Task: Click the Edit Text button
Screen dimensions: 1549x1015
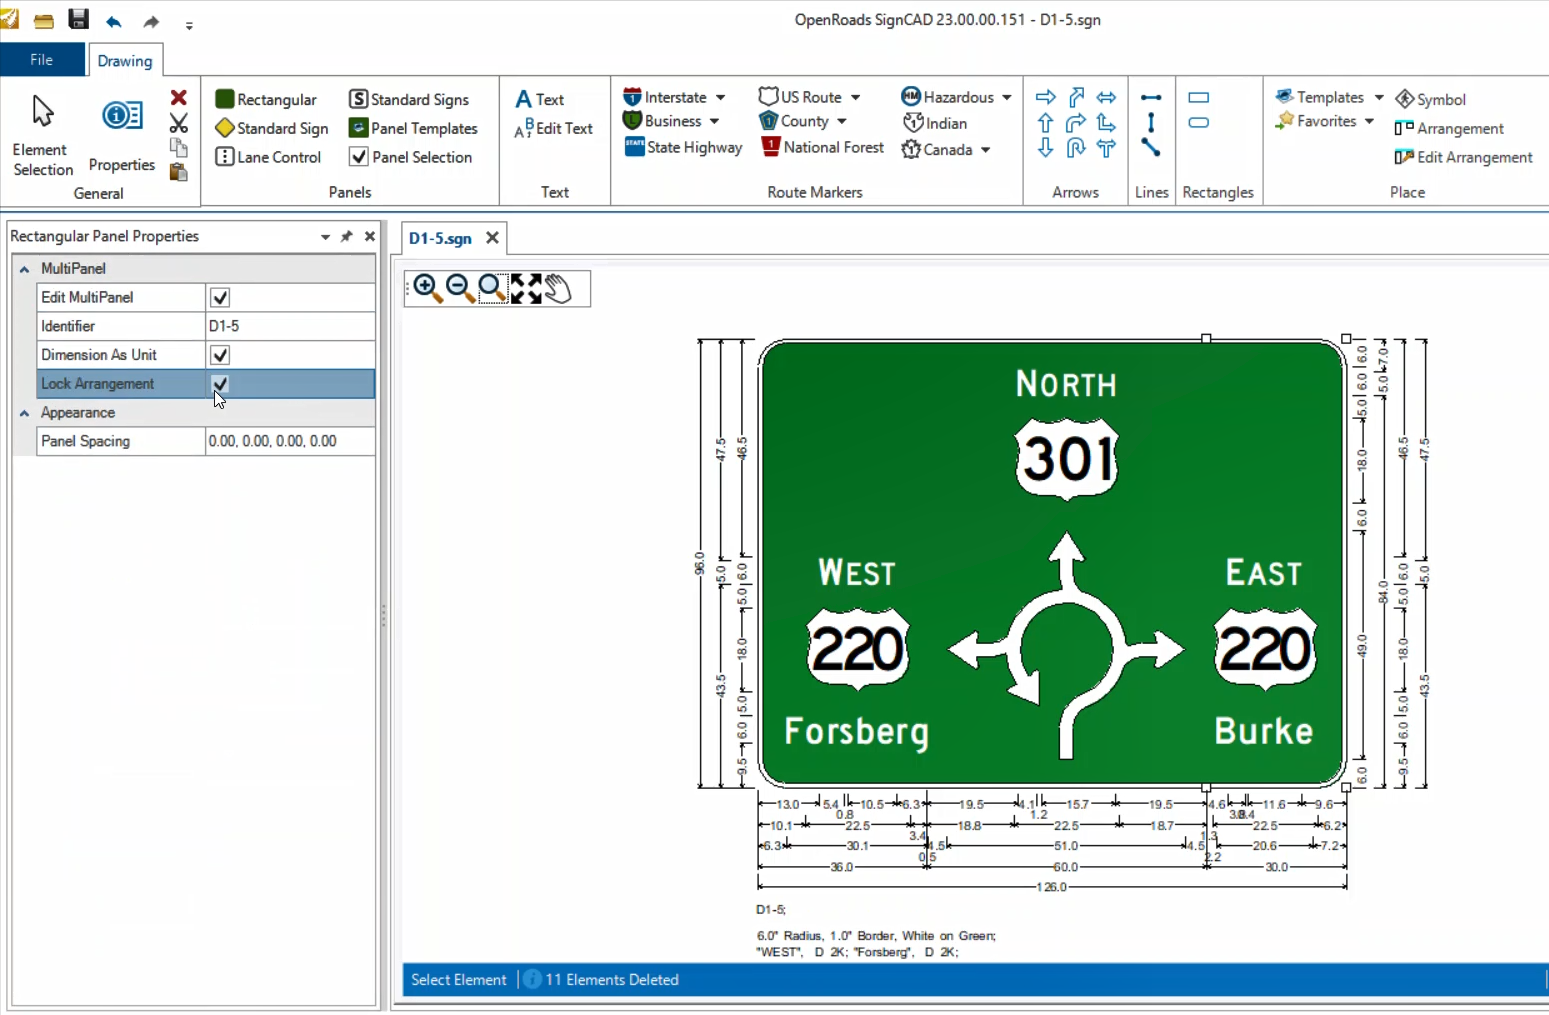Action: pyautogui.click(x=553, y=128)
